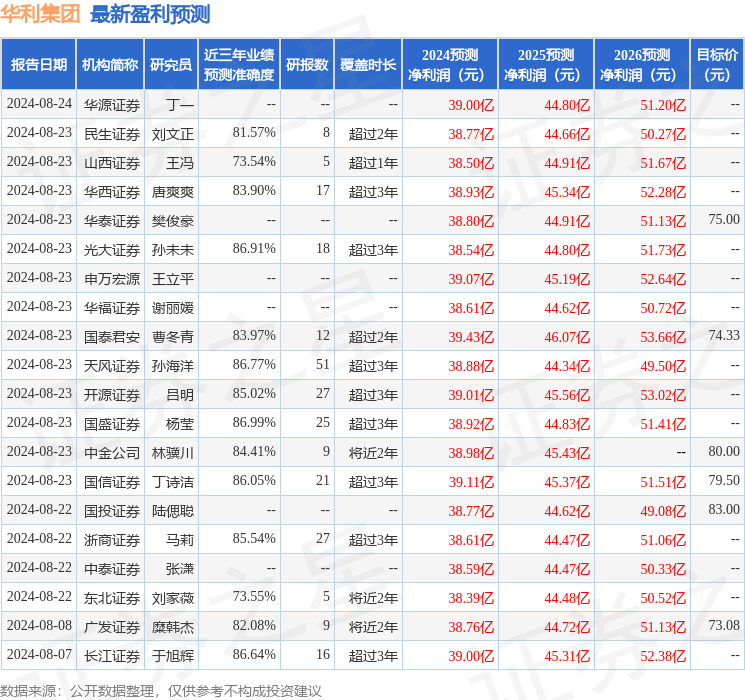
Task: Click the 华利集团 title link
Action: coord(41,14)
